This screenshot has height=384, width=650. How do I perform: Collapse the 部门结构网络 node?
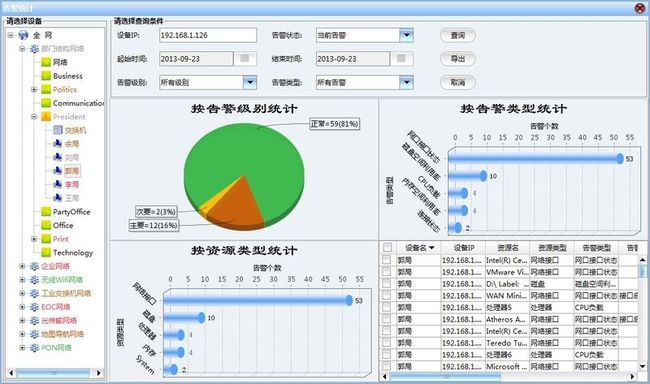(x=22, y=49)
